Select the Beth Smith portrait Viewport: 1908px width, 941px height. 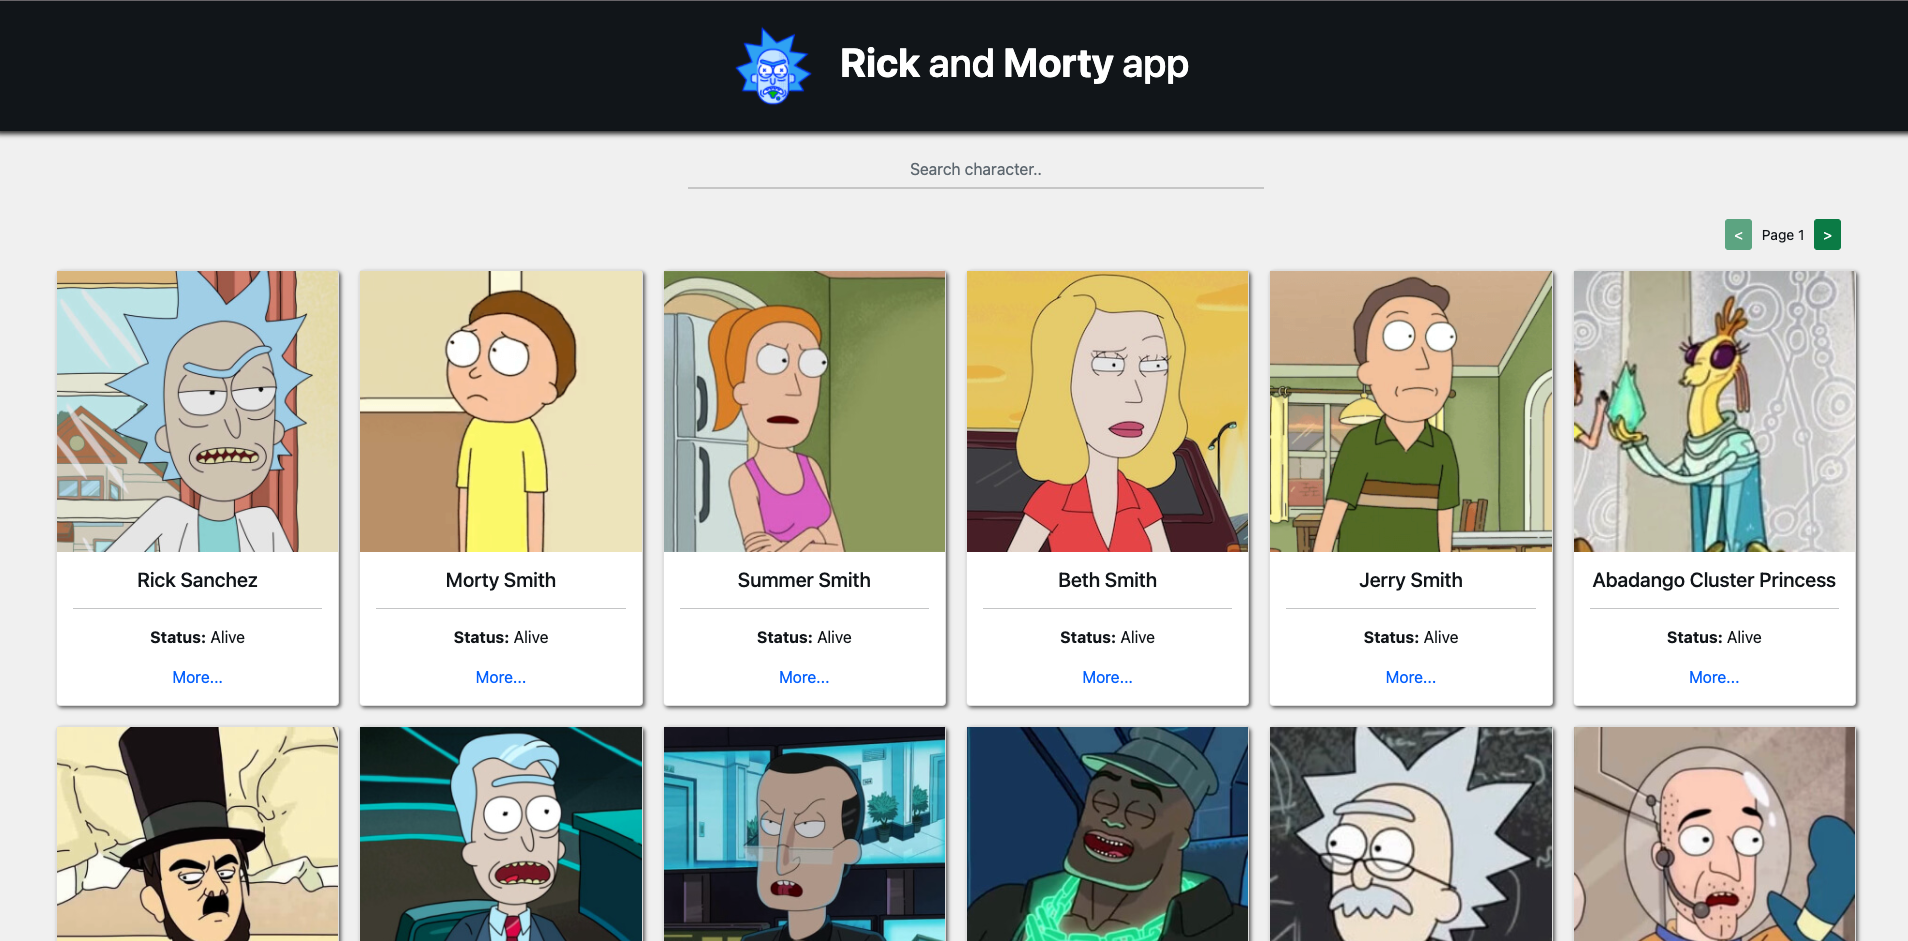click(x=1107, y=411)
